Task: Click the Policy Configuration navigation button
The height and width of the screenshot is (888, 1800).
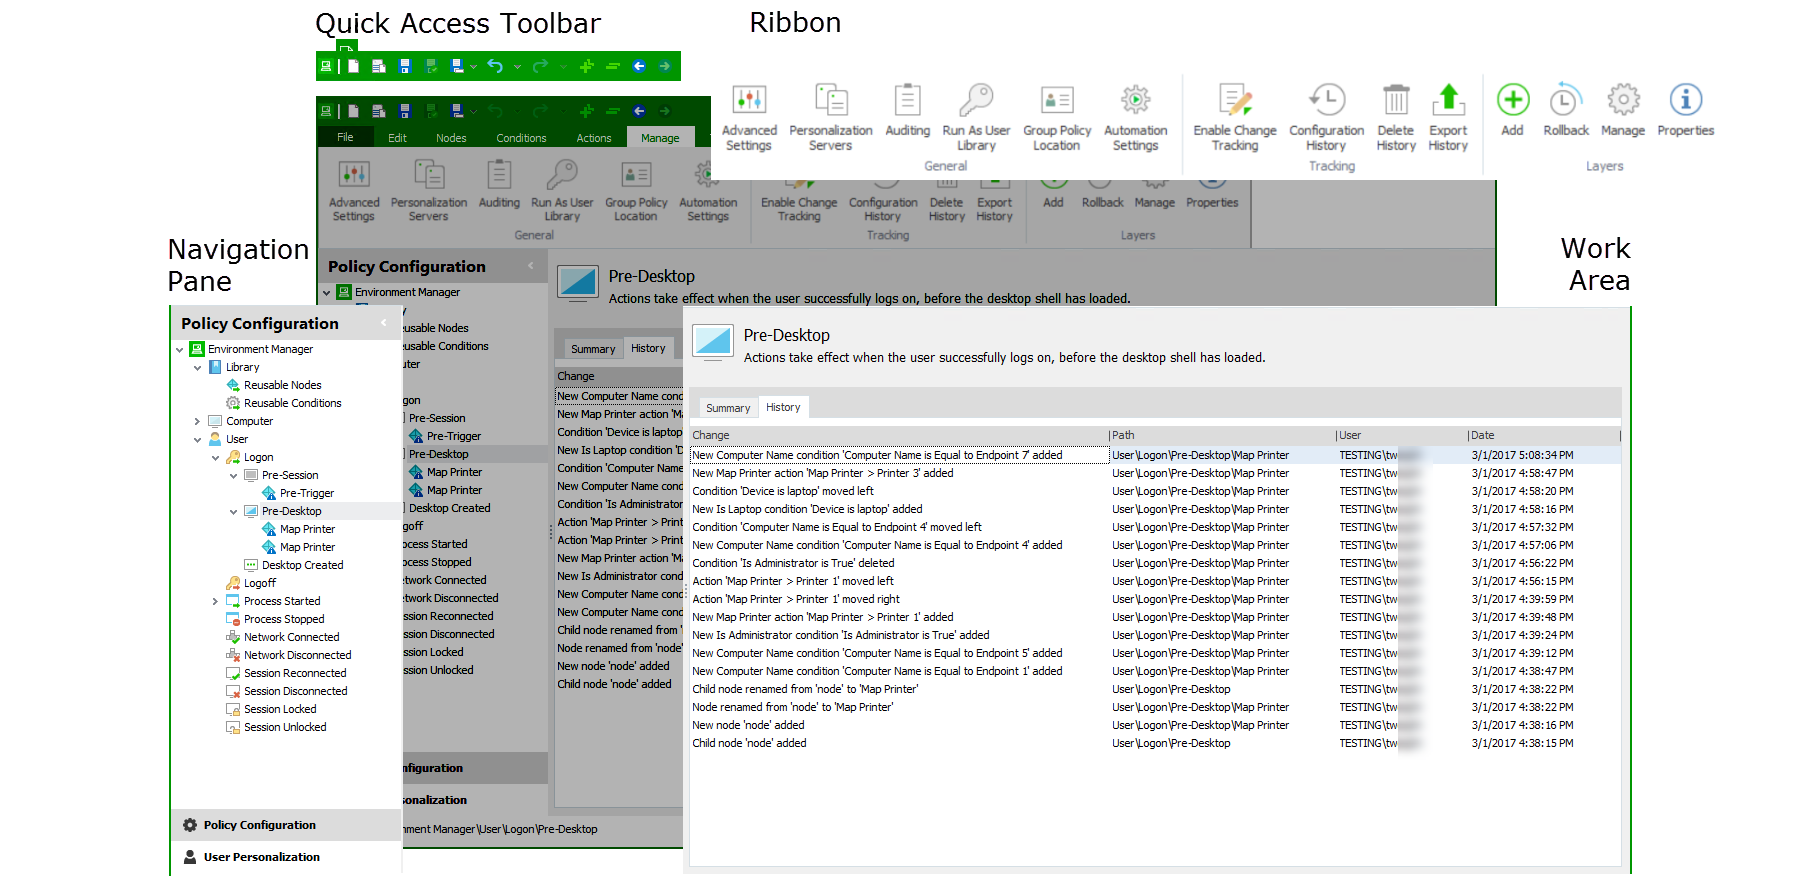Action: [259, 825]
